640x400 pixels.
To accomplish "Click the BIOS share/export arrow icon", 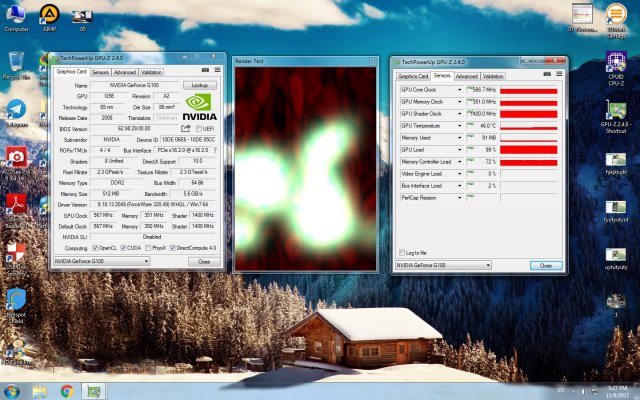I will click(185, 128).
